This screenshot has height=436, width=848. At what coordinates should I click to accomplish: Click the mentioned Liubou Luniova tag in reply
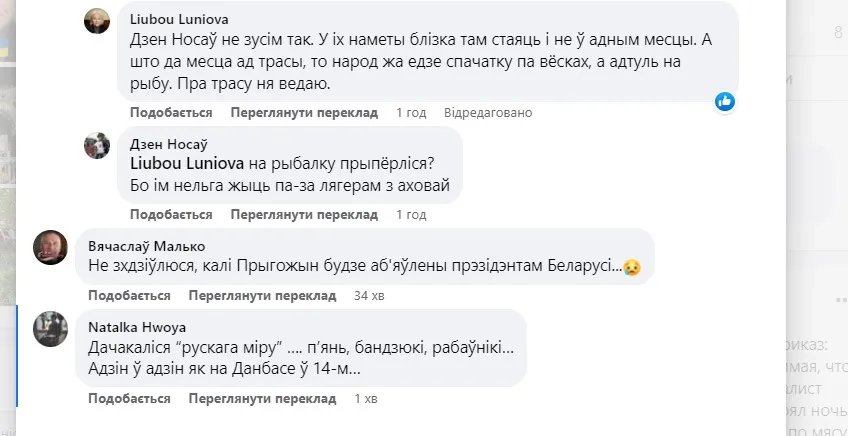189,164
